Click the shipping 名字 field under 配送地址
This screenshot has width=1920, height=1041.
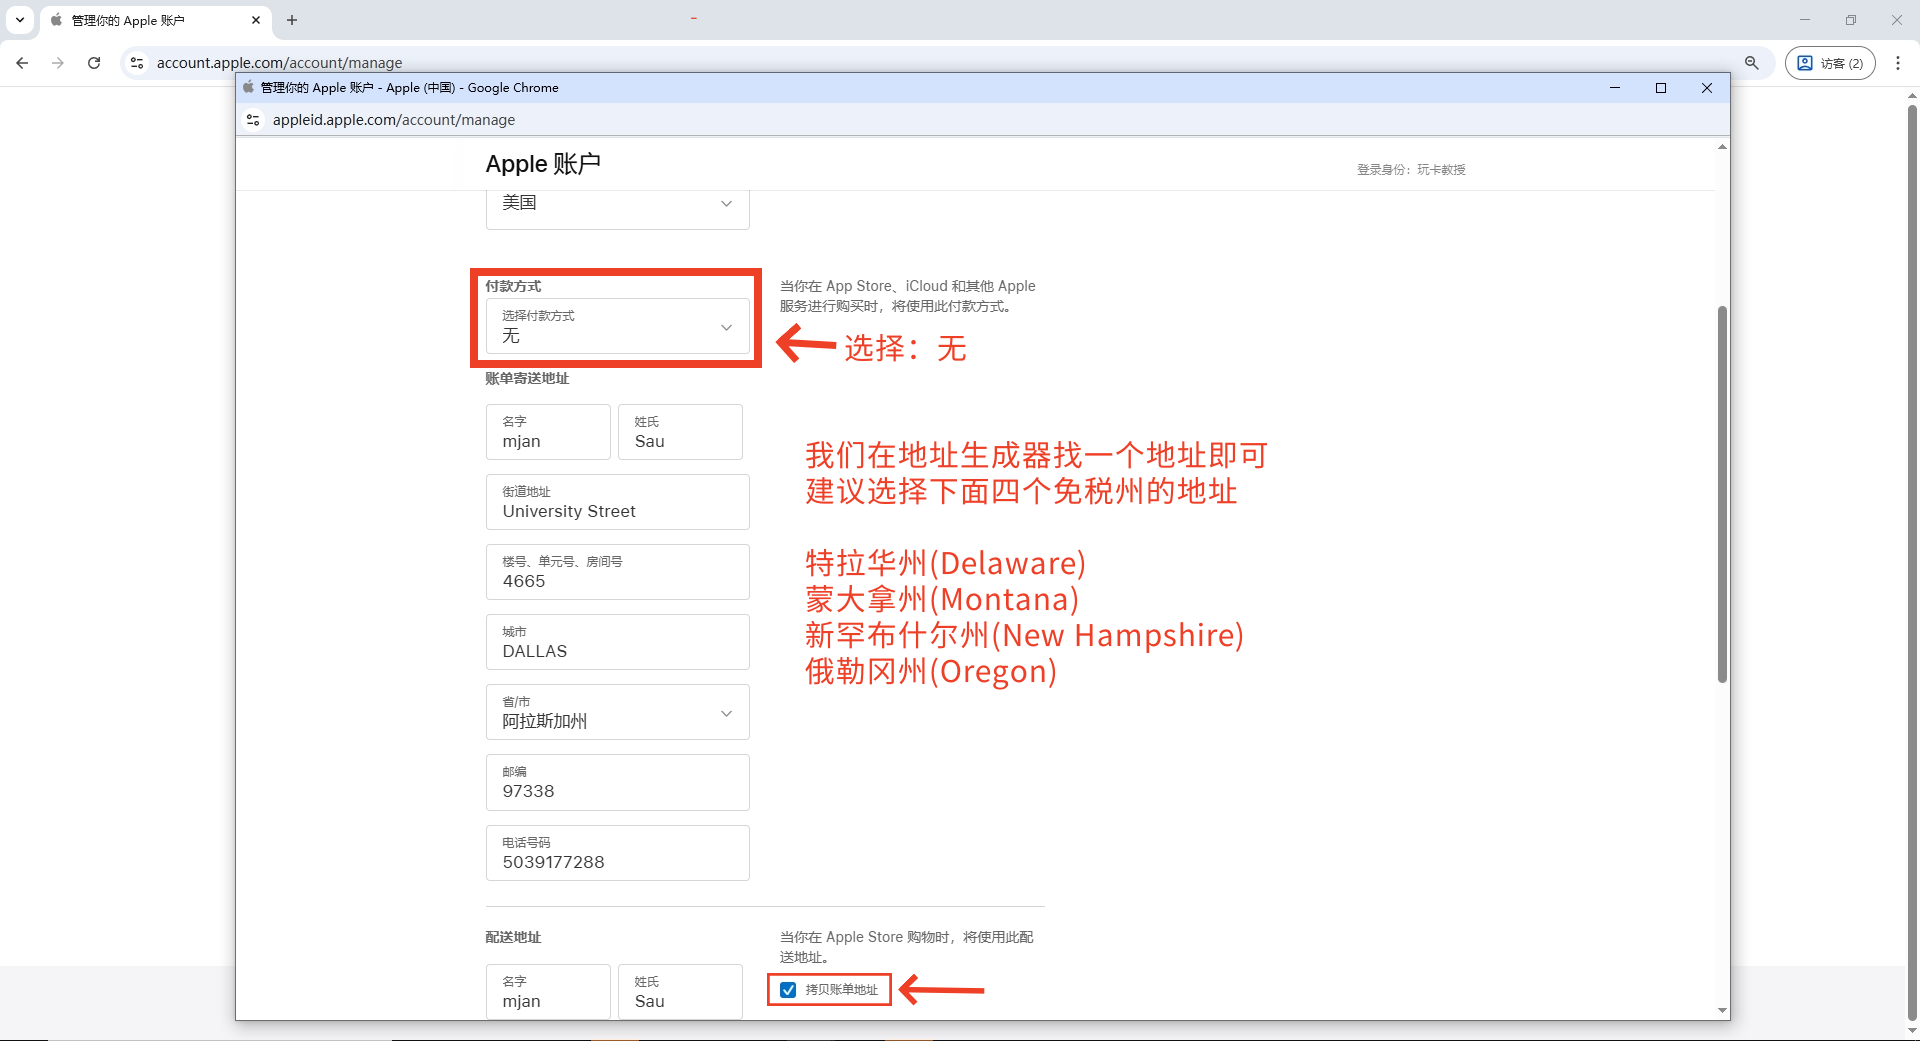pyautogui.click(x=548, y=992)
